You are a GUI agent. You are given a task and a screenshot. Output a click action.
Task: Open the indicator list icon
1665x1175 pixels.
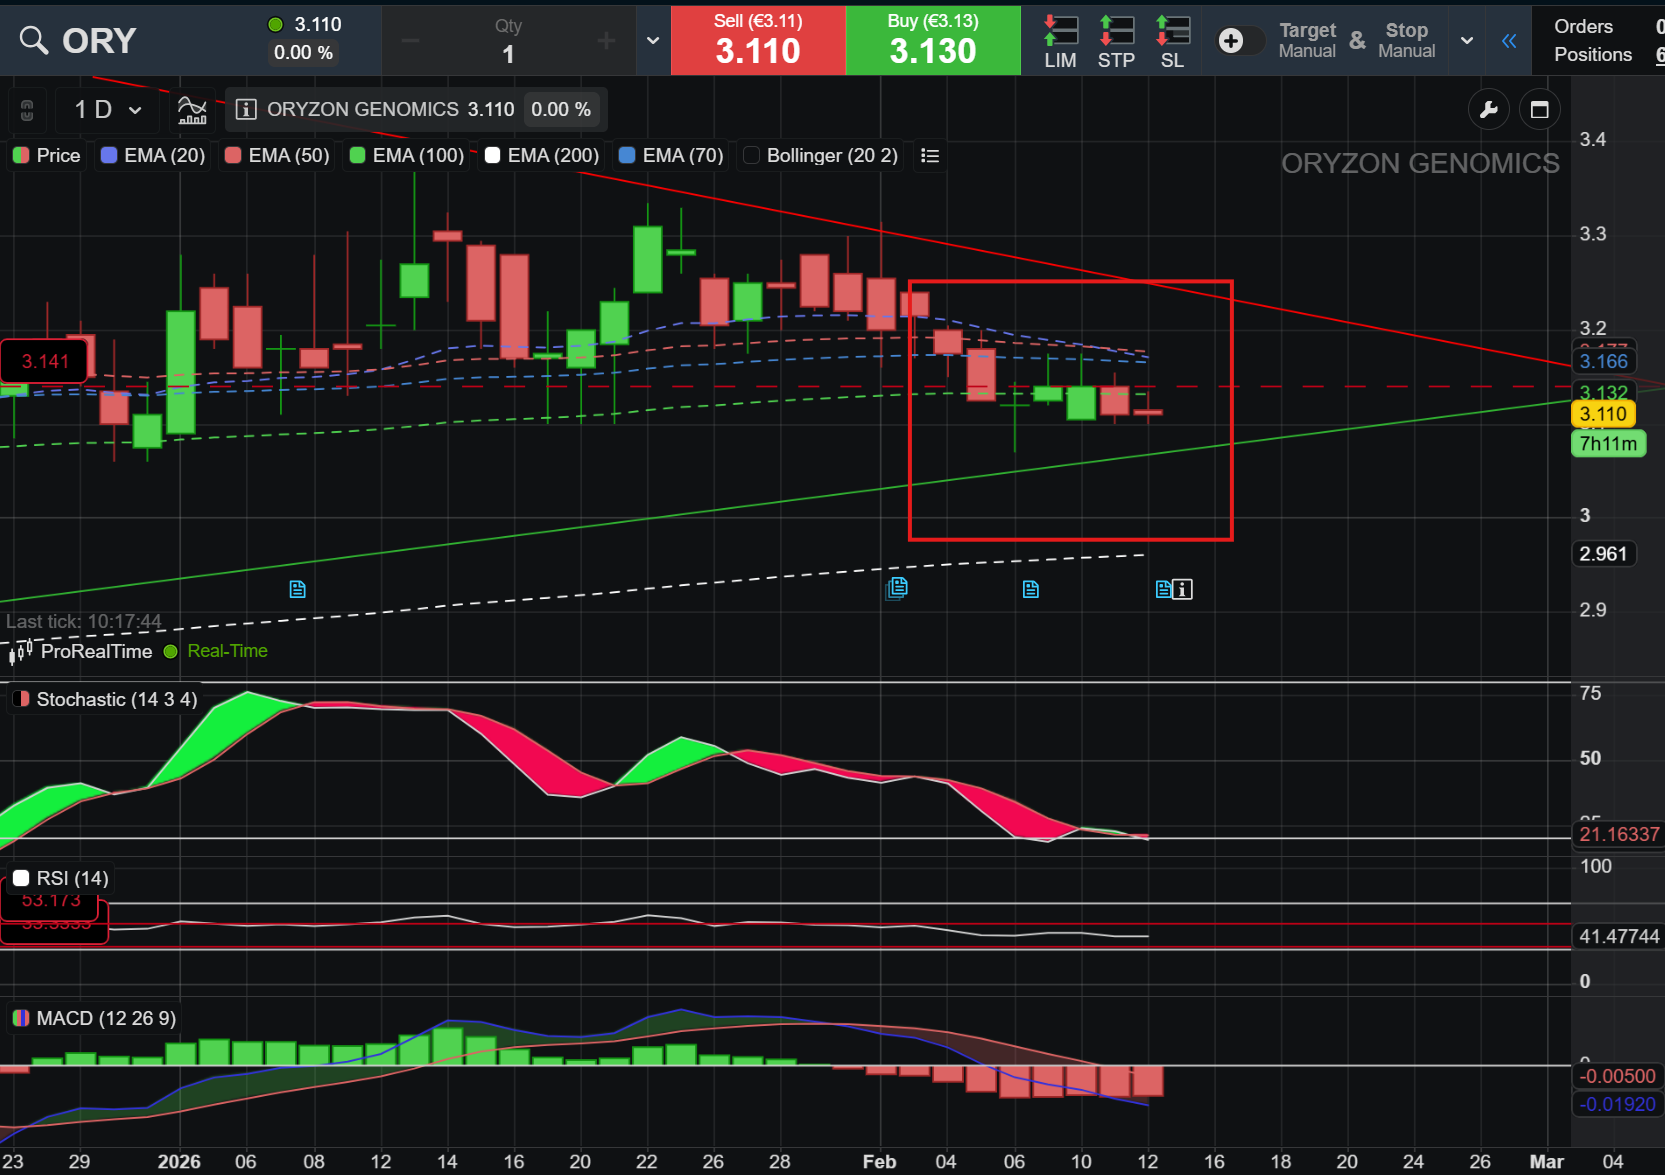click(930, 155)
